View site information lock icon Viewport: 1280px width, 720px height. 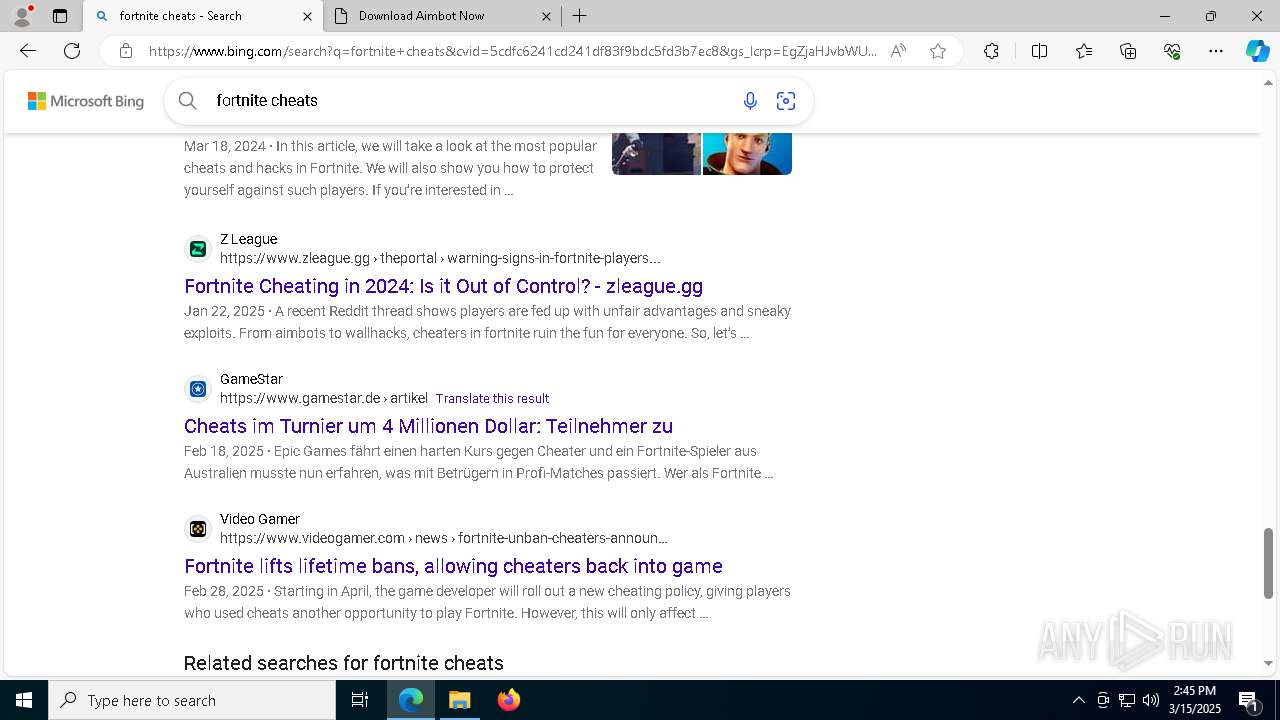[x=126, y=51]
